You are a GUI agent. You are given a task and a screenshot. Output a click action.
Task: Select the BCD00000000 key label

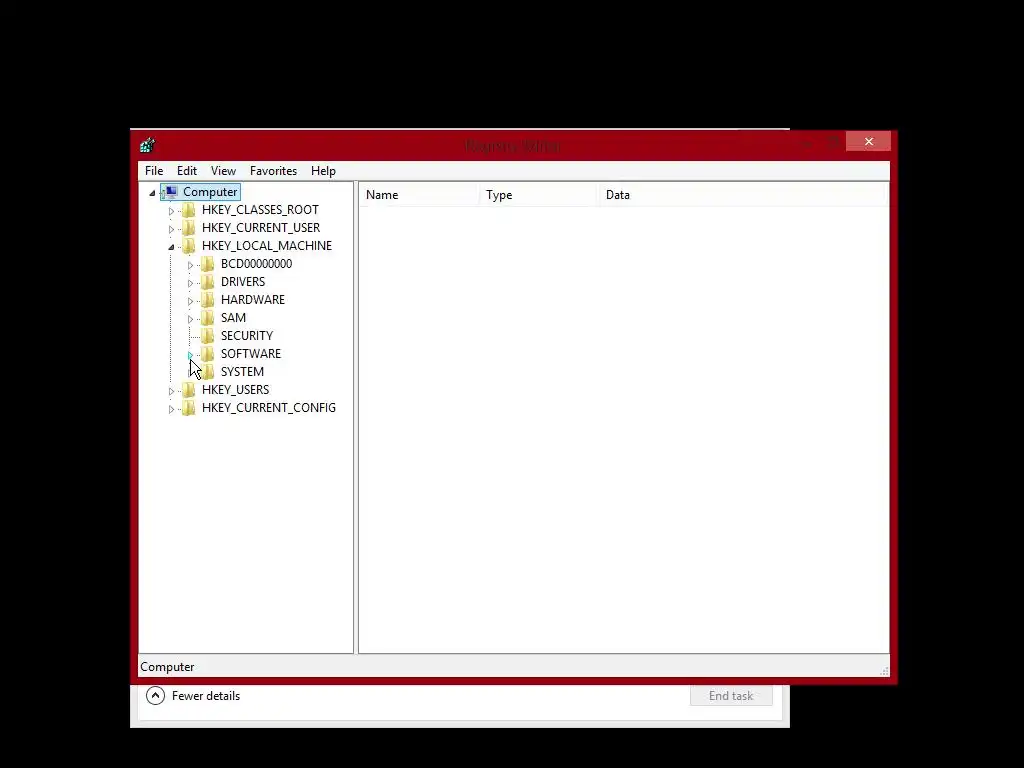point(256,263)
